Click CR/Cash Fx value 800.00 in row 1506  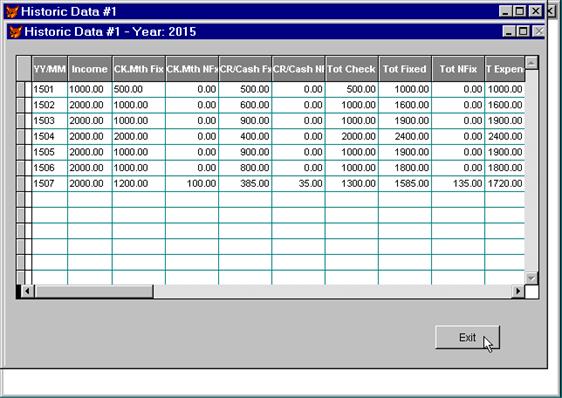245,168
